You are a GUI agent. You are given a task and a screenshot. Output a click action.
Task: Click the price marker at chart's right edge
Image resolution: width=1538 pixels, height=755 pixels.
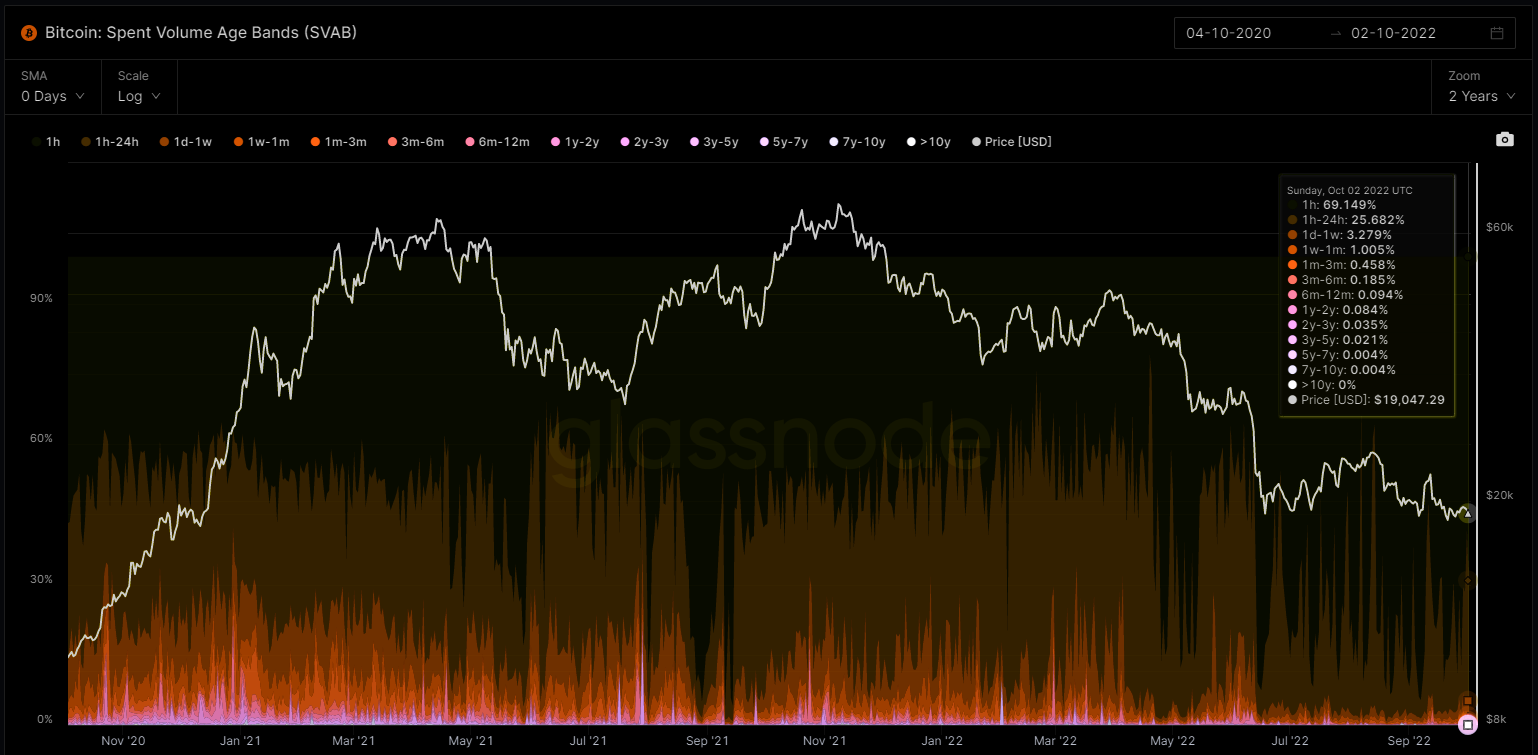(x=1467, y=513)
